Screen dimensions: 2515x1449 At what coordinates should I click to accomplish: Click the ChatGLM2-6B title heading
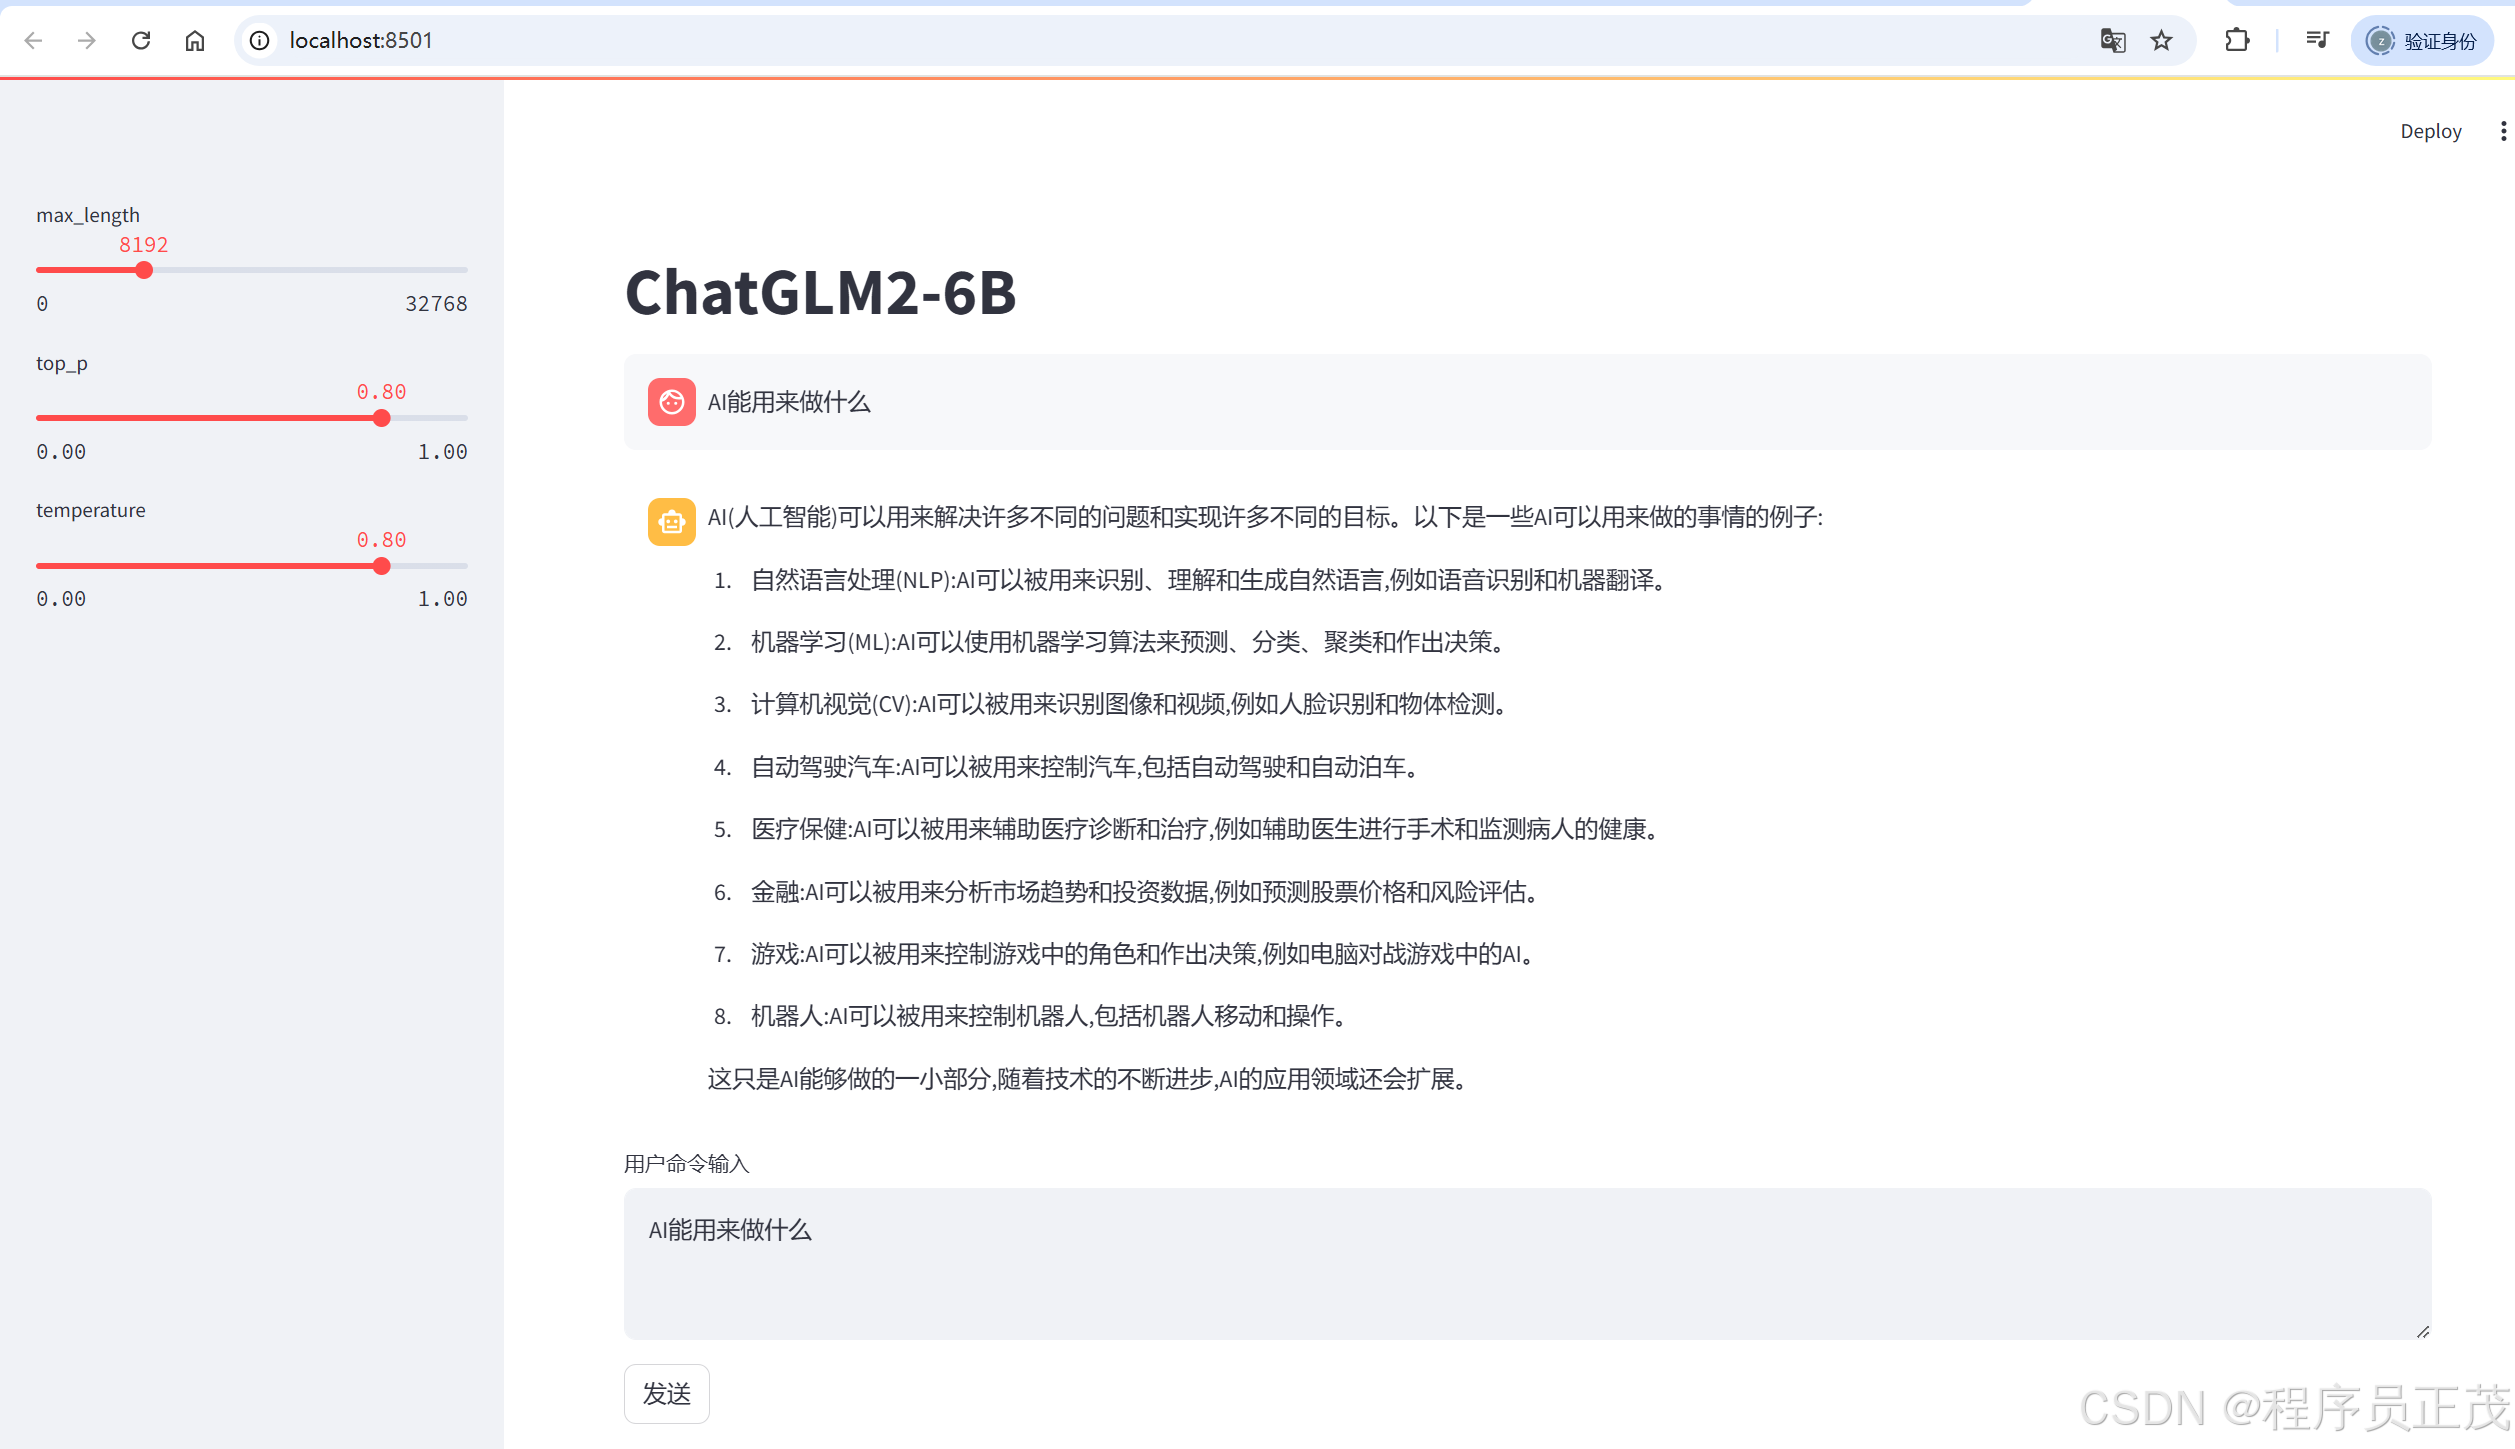pos(821,293)
